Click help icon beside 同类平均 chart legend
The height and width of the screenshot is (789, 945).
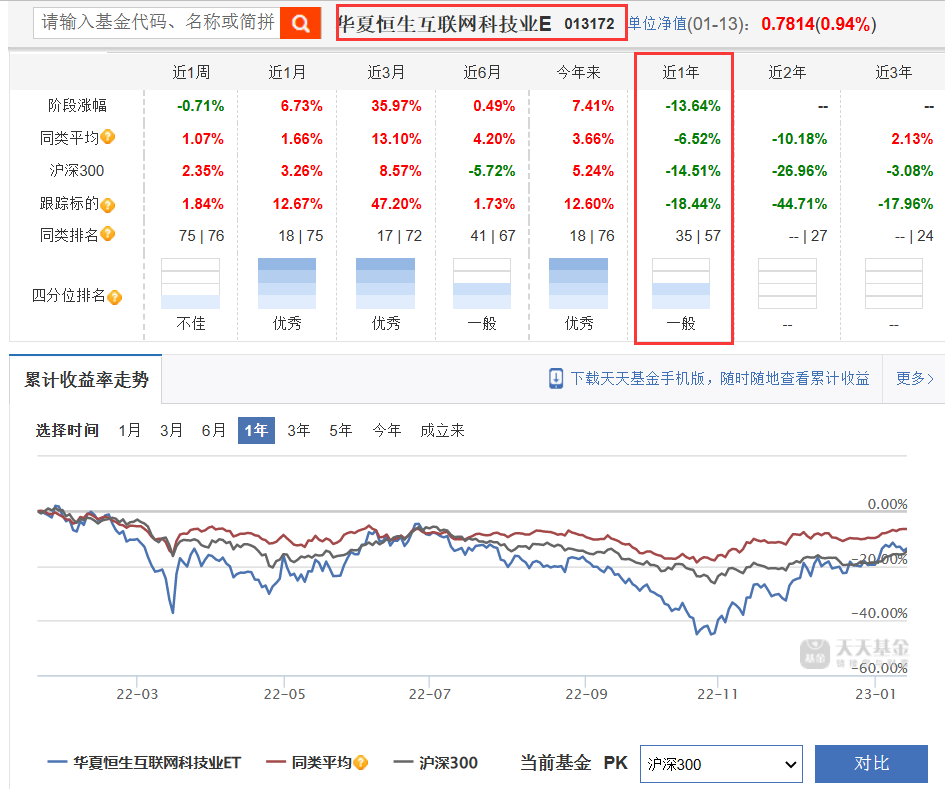click(360, 763)
